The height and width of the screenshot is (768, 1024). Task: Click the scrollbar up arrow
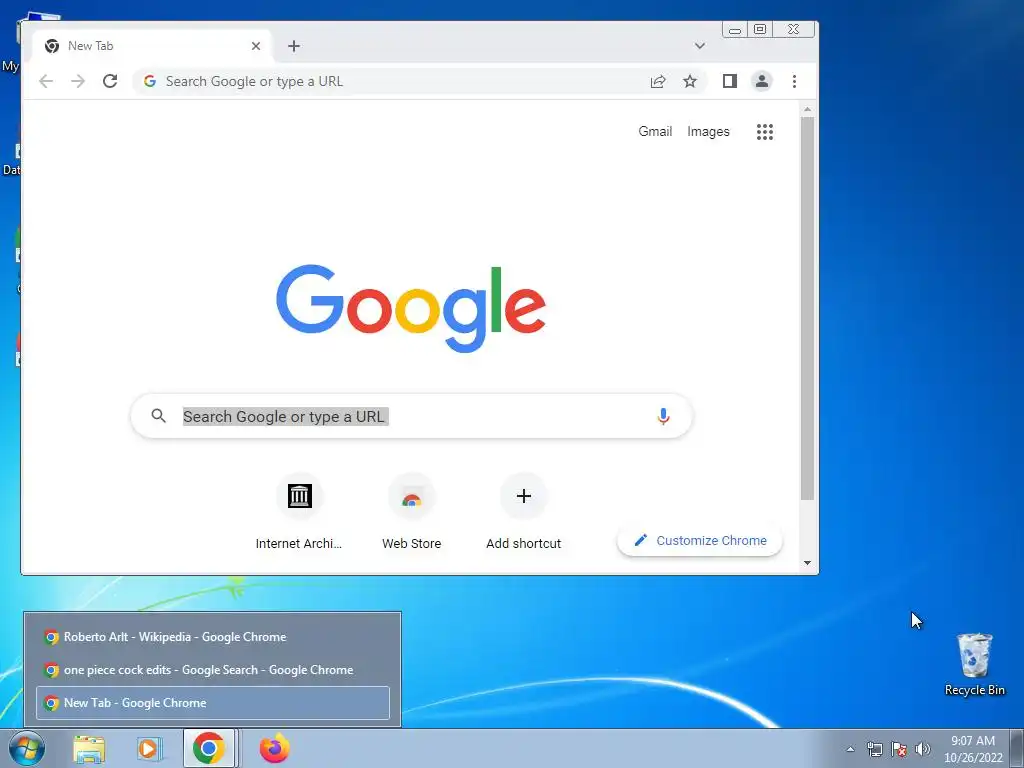click(x=807, y=109)
